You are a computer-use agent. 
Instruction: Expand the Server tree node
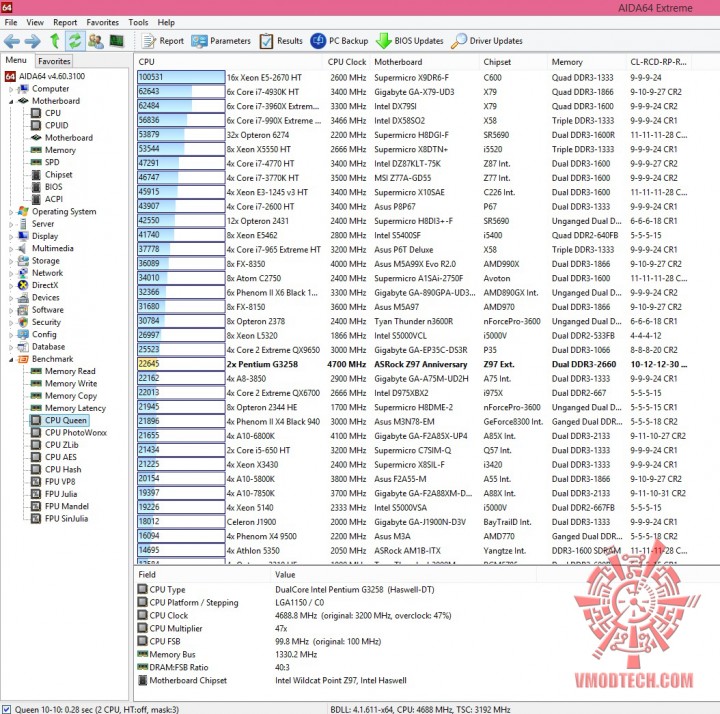click(11, 225)
